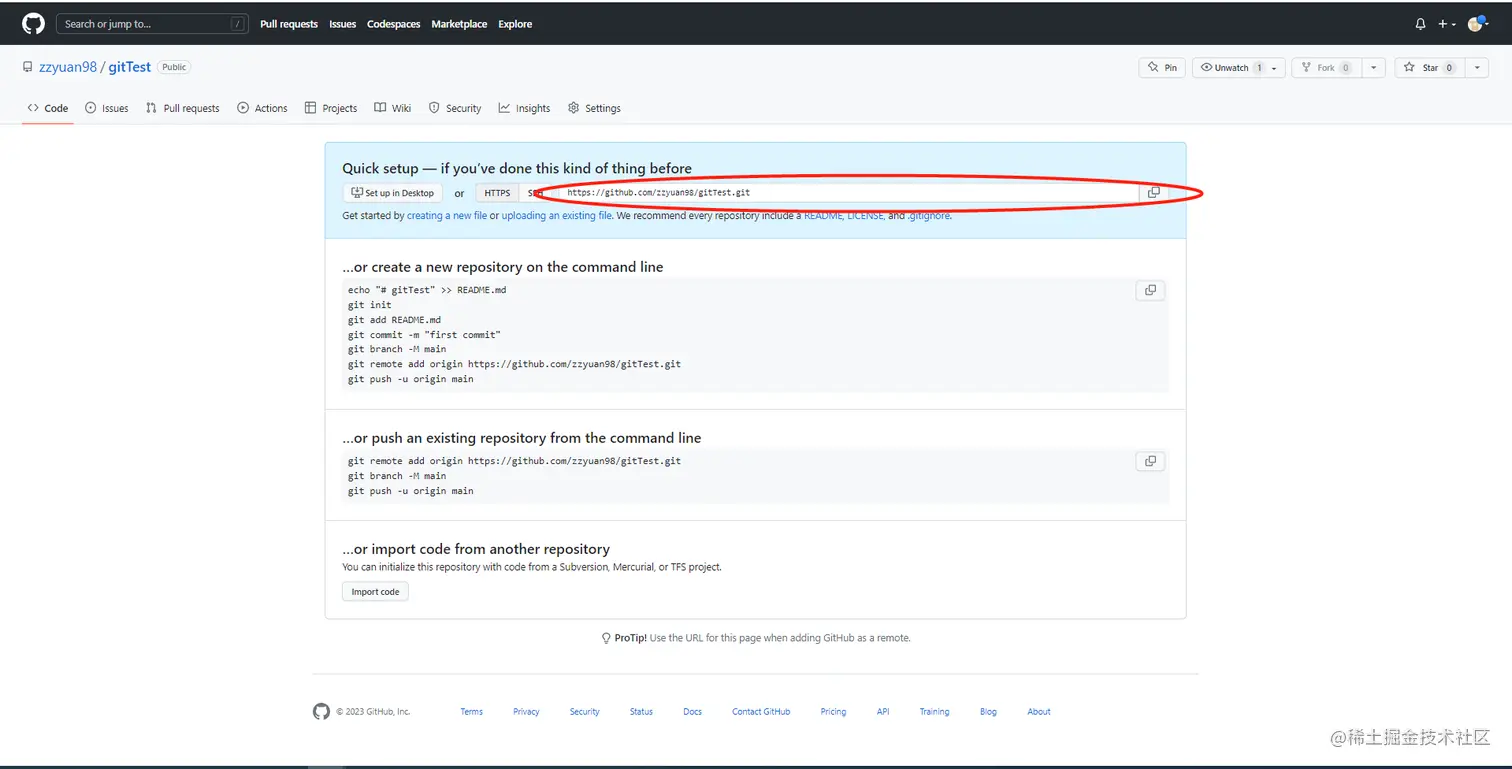Pin the repository with the Pin button
The height and width of the screenshot is (769, 1512).
click(1163, 68)
